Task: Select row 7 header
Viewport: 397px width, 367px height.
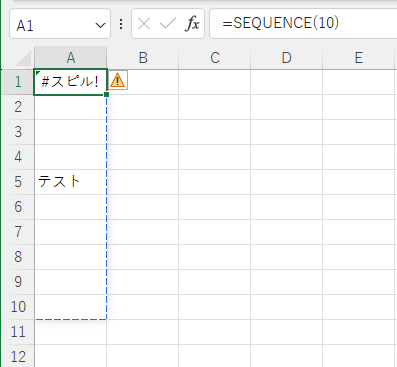Action: [18, 232]
